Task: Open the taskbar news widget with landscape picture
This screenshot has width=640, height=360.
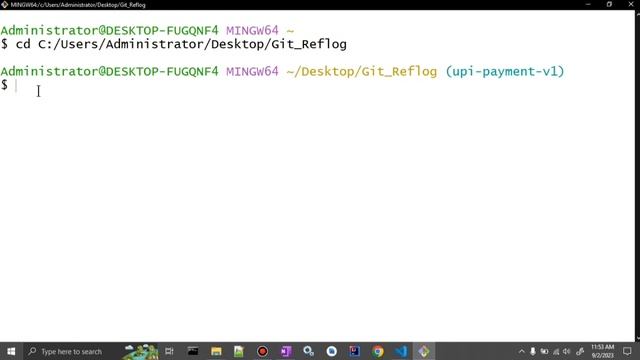Action: (141, 351)
